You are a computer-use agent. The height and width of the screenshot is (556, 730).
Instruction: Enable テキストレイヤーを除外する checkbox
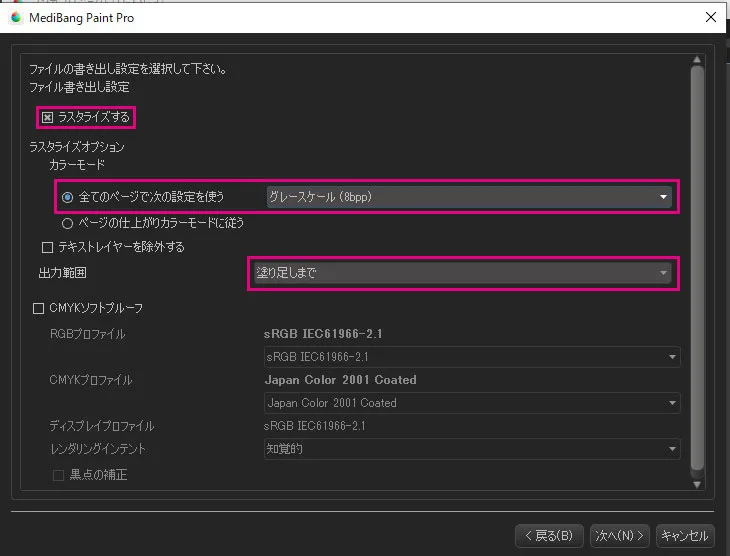(47, 247)
